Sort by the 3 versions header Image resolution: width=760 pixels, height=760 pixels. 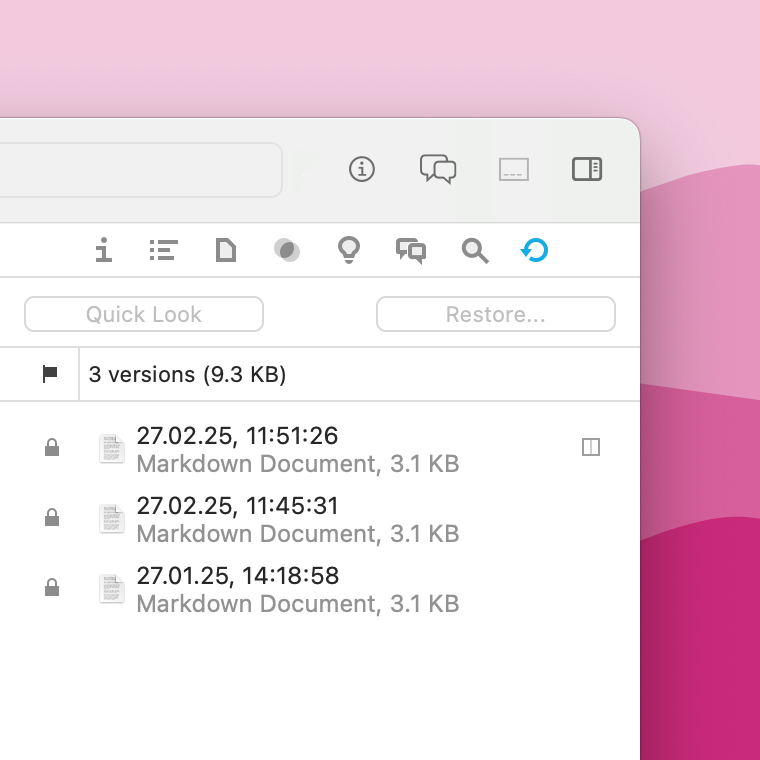tap(187, 374)
